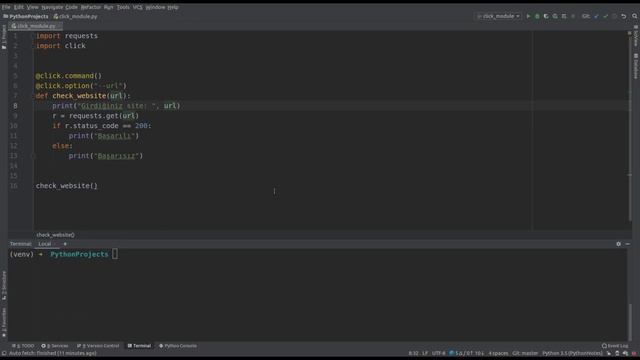Open the profiler run icon

555,16
